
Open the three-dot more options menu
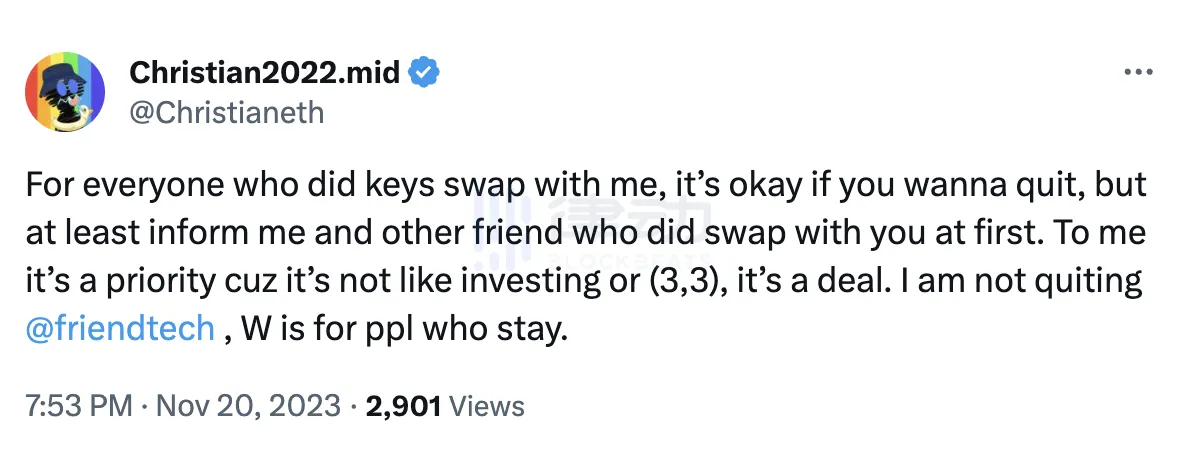(1138, 73)
